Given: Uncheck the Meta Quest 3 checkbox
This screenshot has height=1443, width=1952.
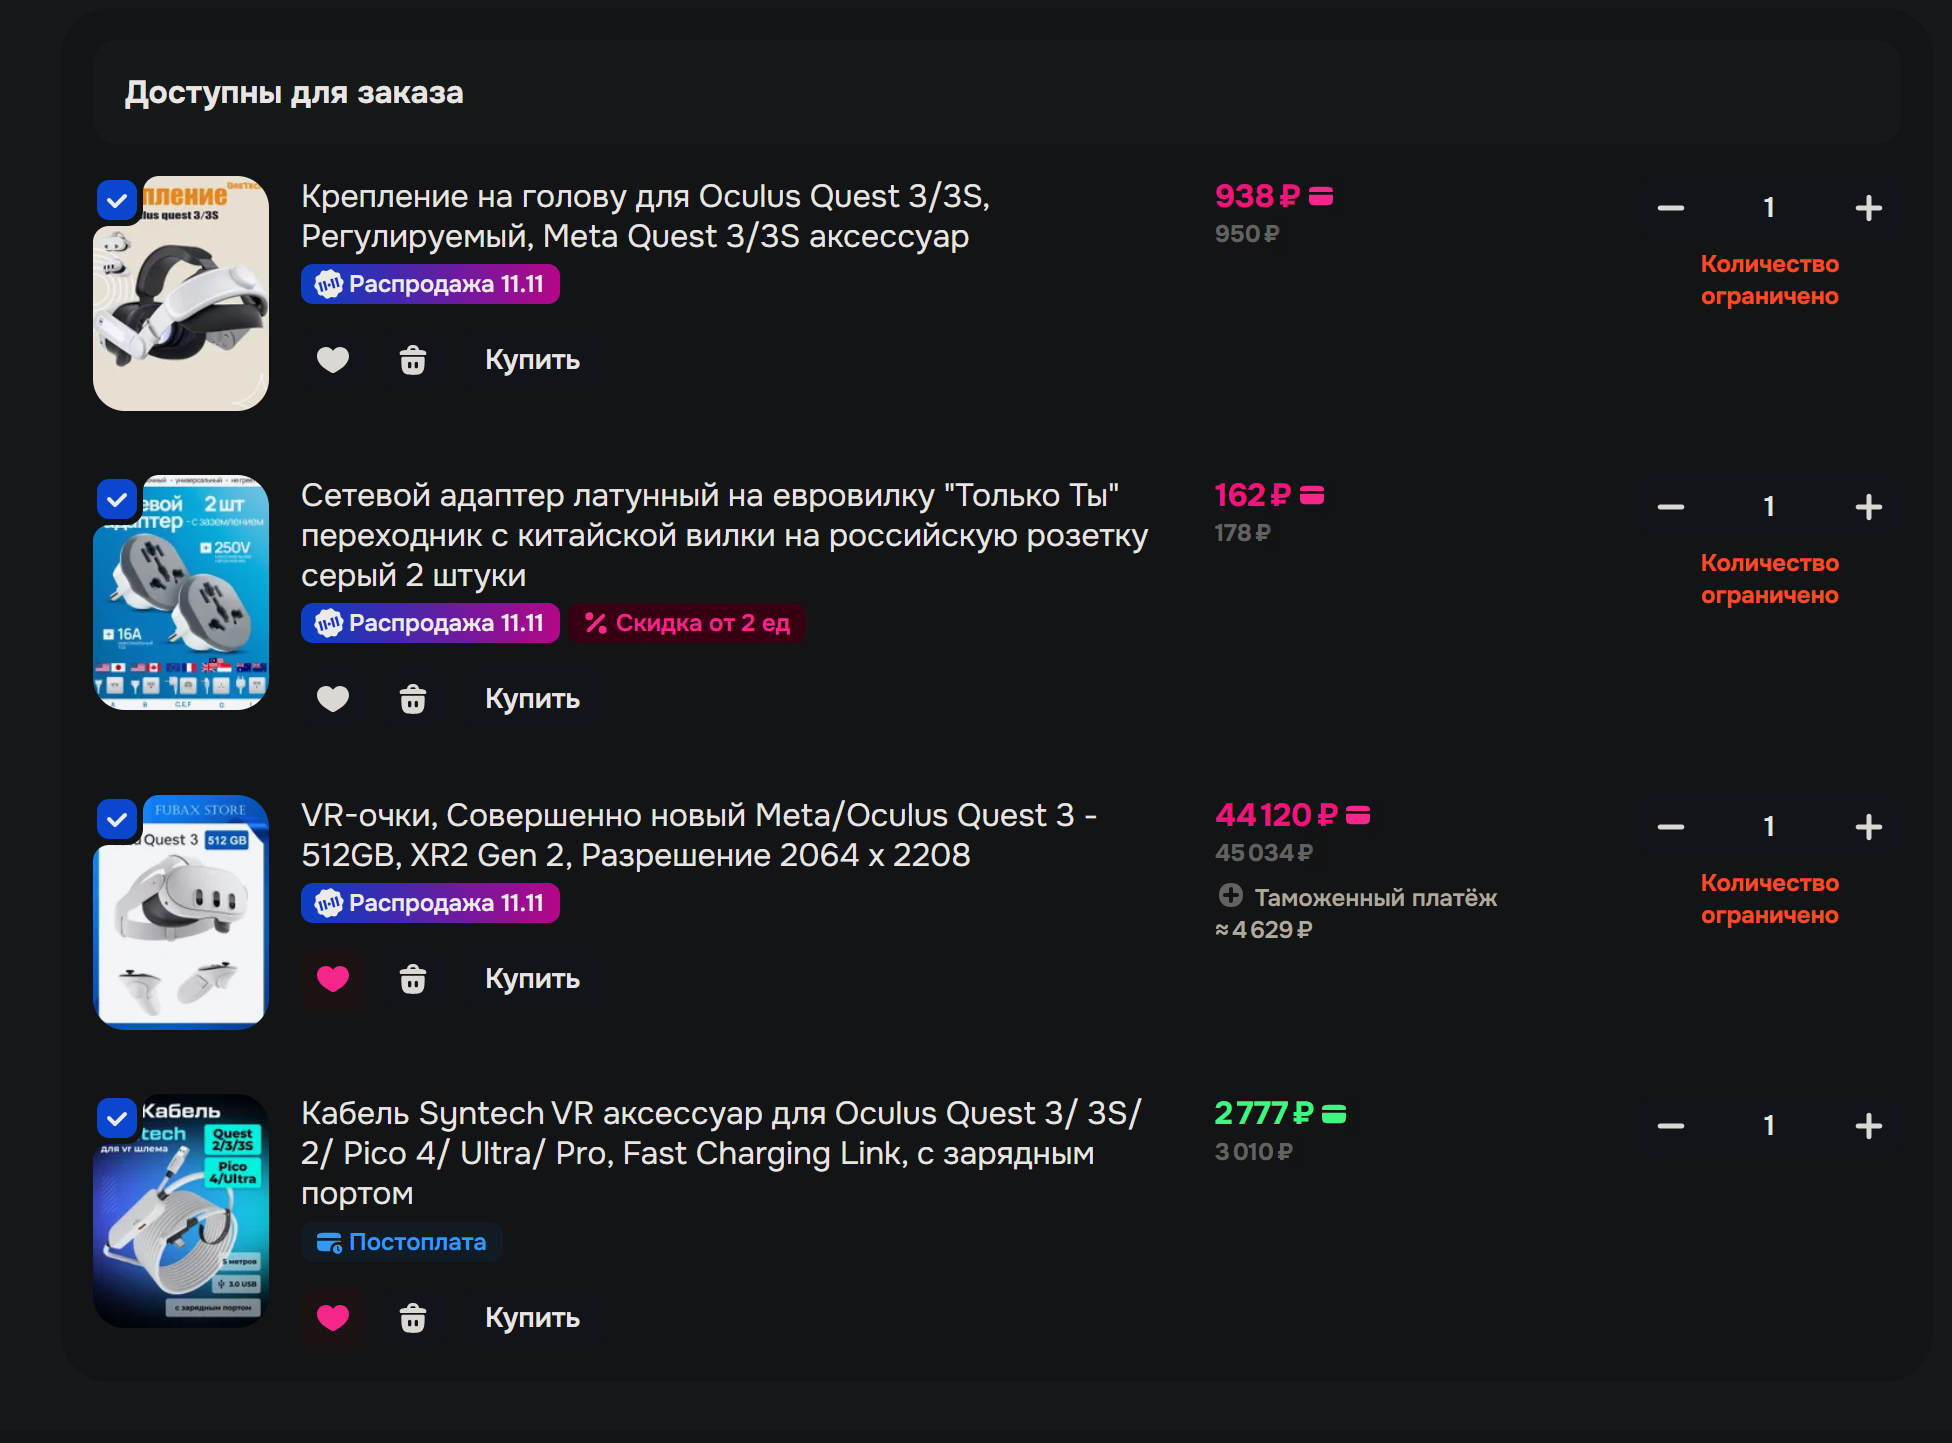Looking at the screenshot, I should pos(117,820).
